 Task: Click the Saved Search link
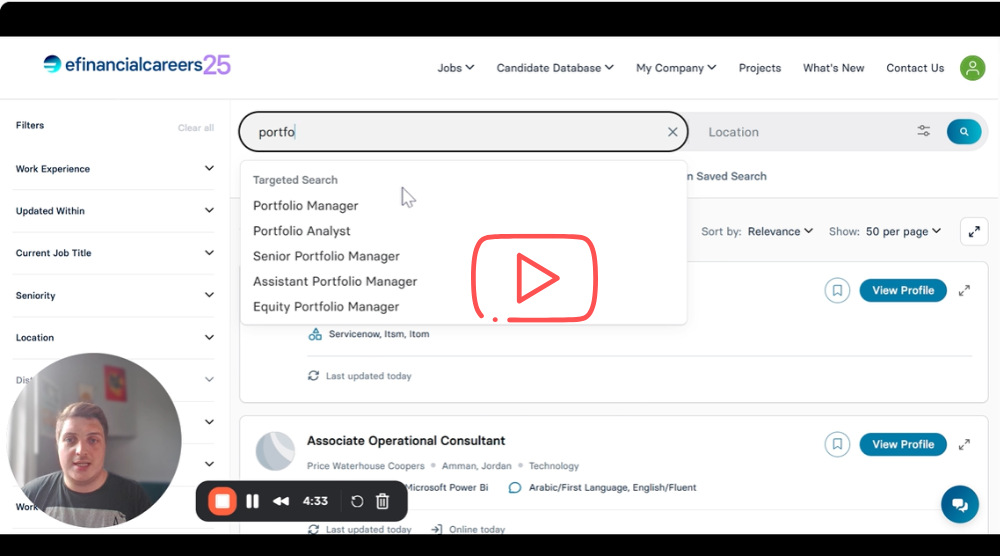[731, 176]
